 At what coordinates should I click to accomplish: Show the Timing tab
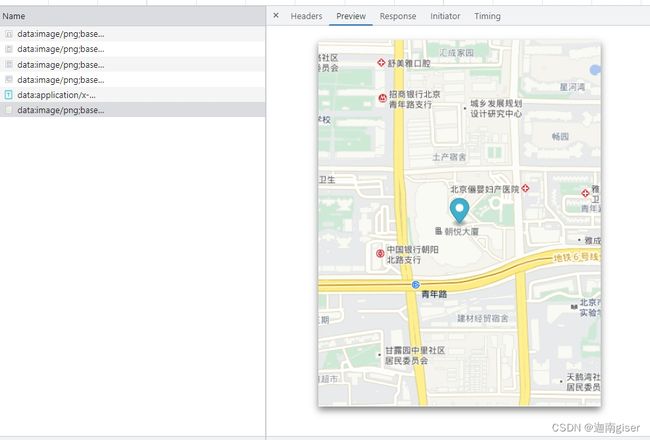pos(487,16)
